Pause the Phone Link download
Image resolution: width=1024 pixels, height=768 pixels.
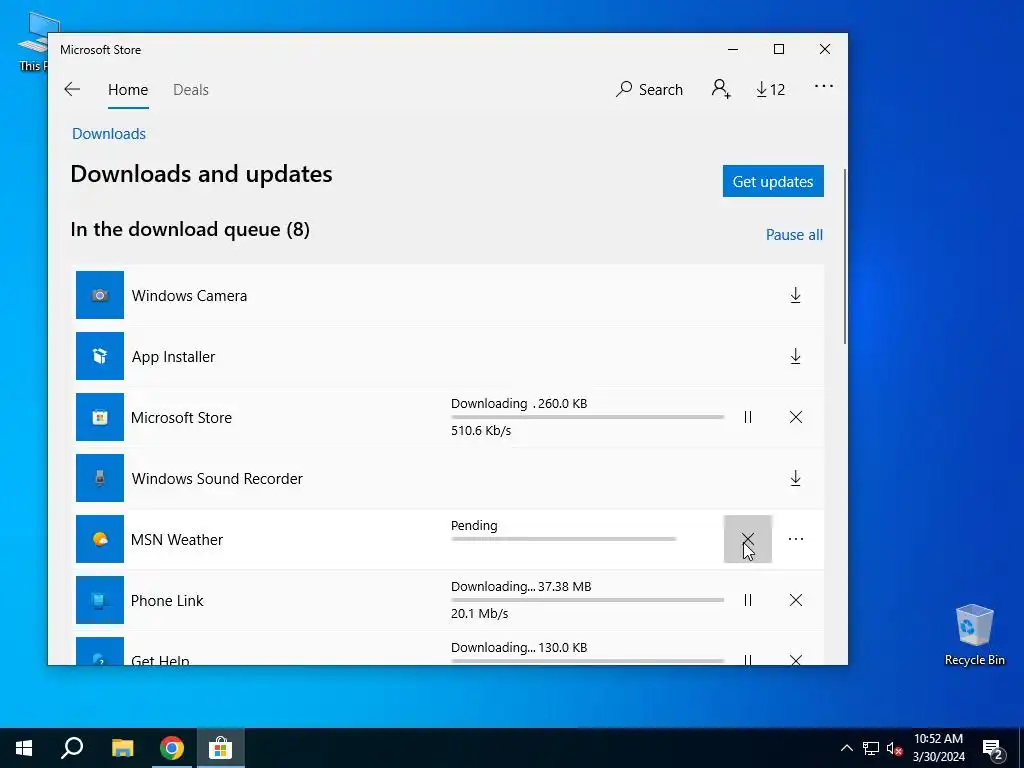click(748, 600)
